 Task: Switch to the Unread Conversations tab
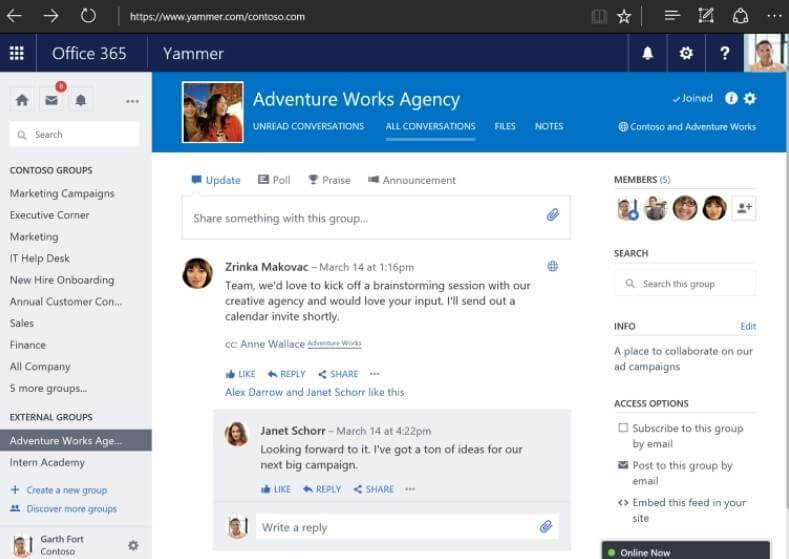[308, 126]
